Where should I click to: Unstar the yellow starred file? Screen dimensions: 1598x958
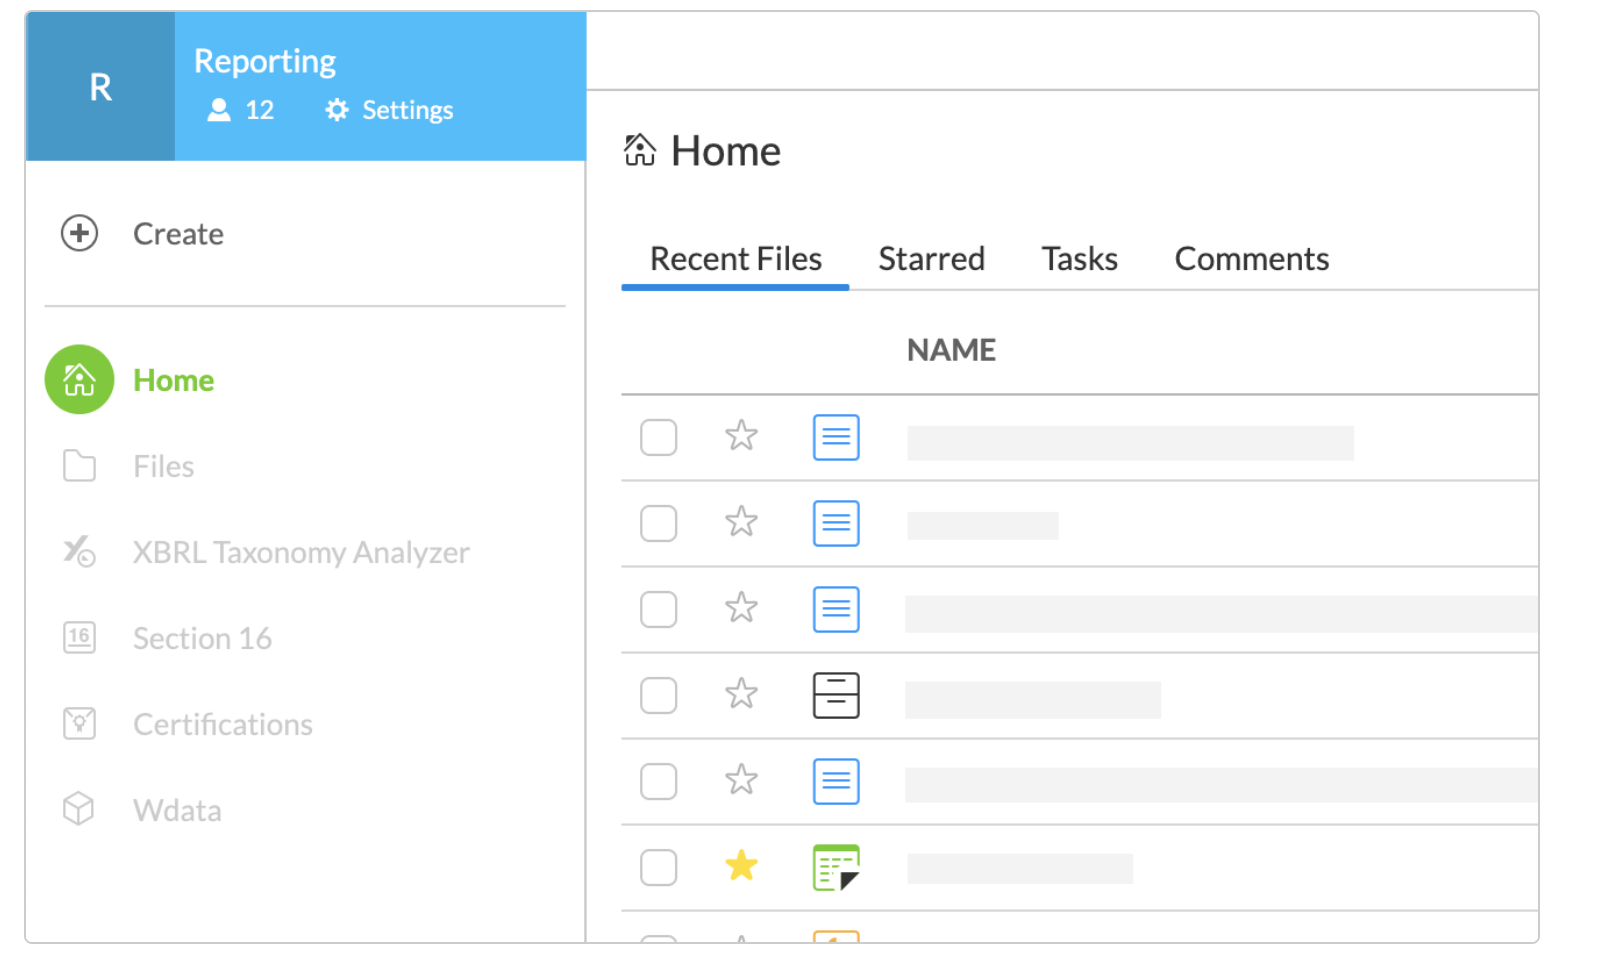pos(741,866)
